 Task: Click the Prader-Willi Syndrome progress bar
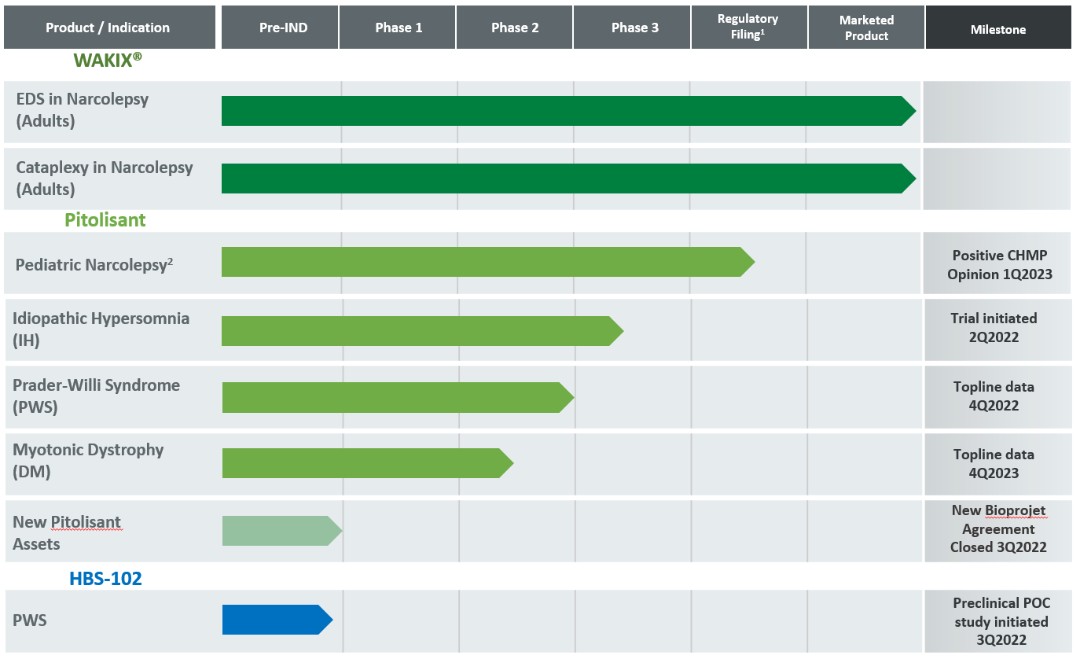click(x=397, y=397)
